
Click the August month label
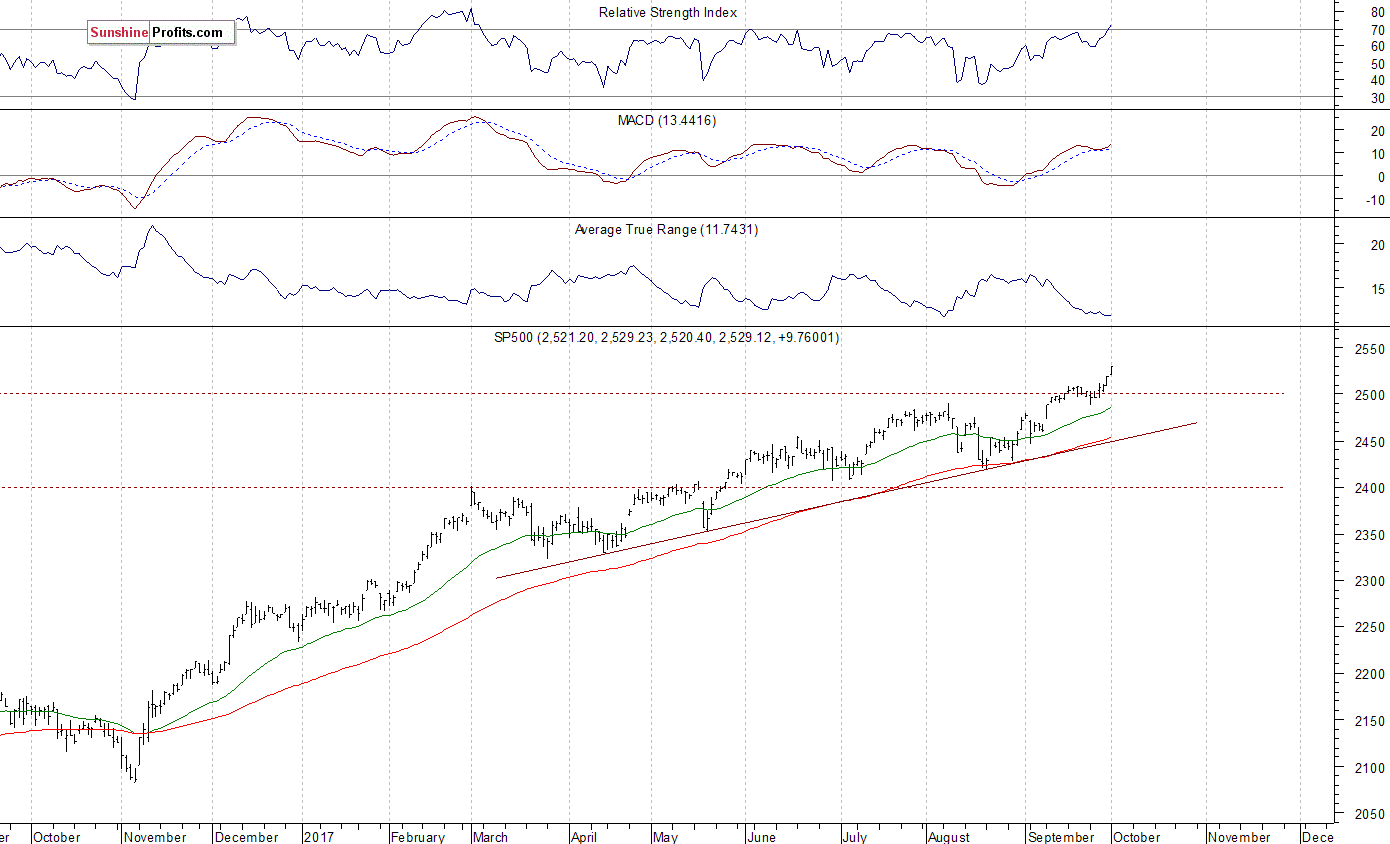(948, 837)
